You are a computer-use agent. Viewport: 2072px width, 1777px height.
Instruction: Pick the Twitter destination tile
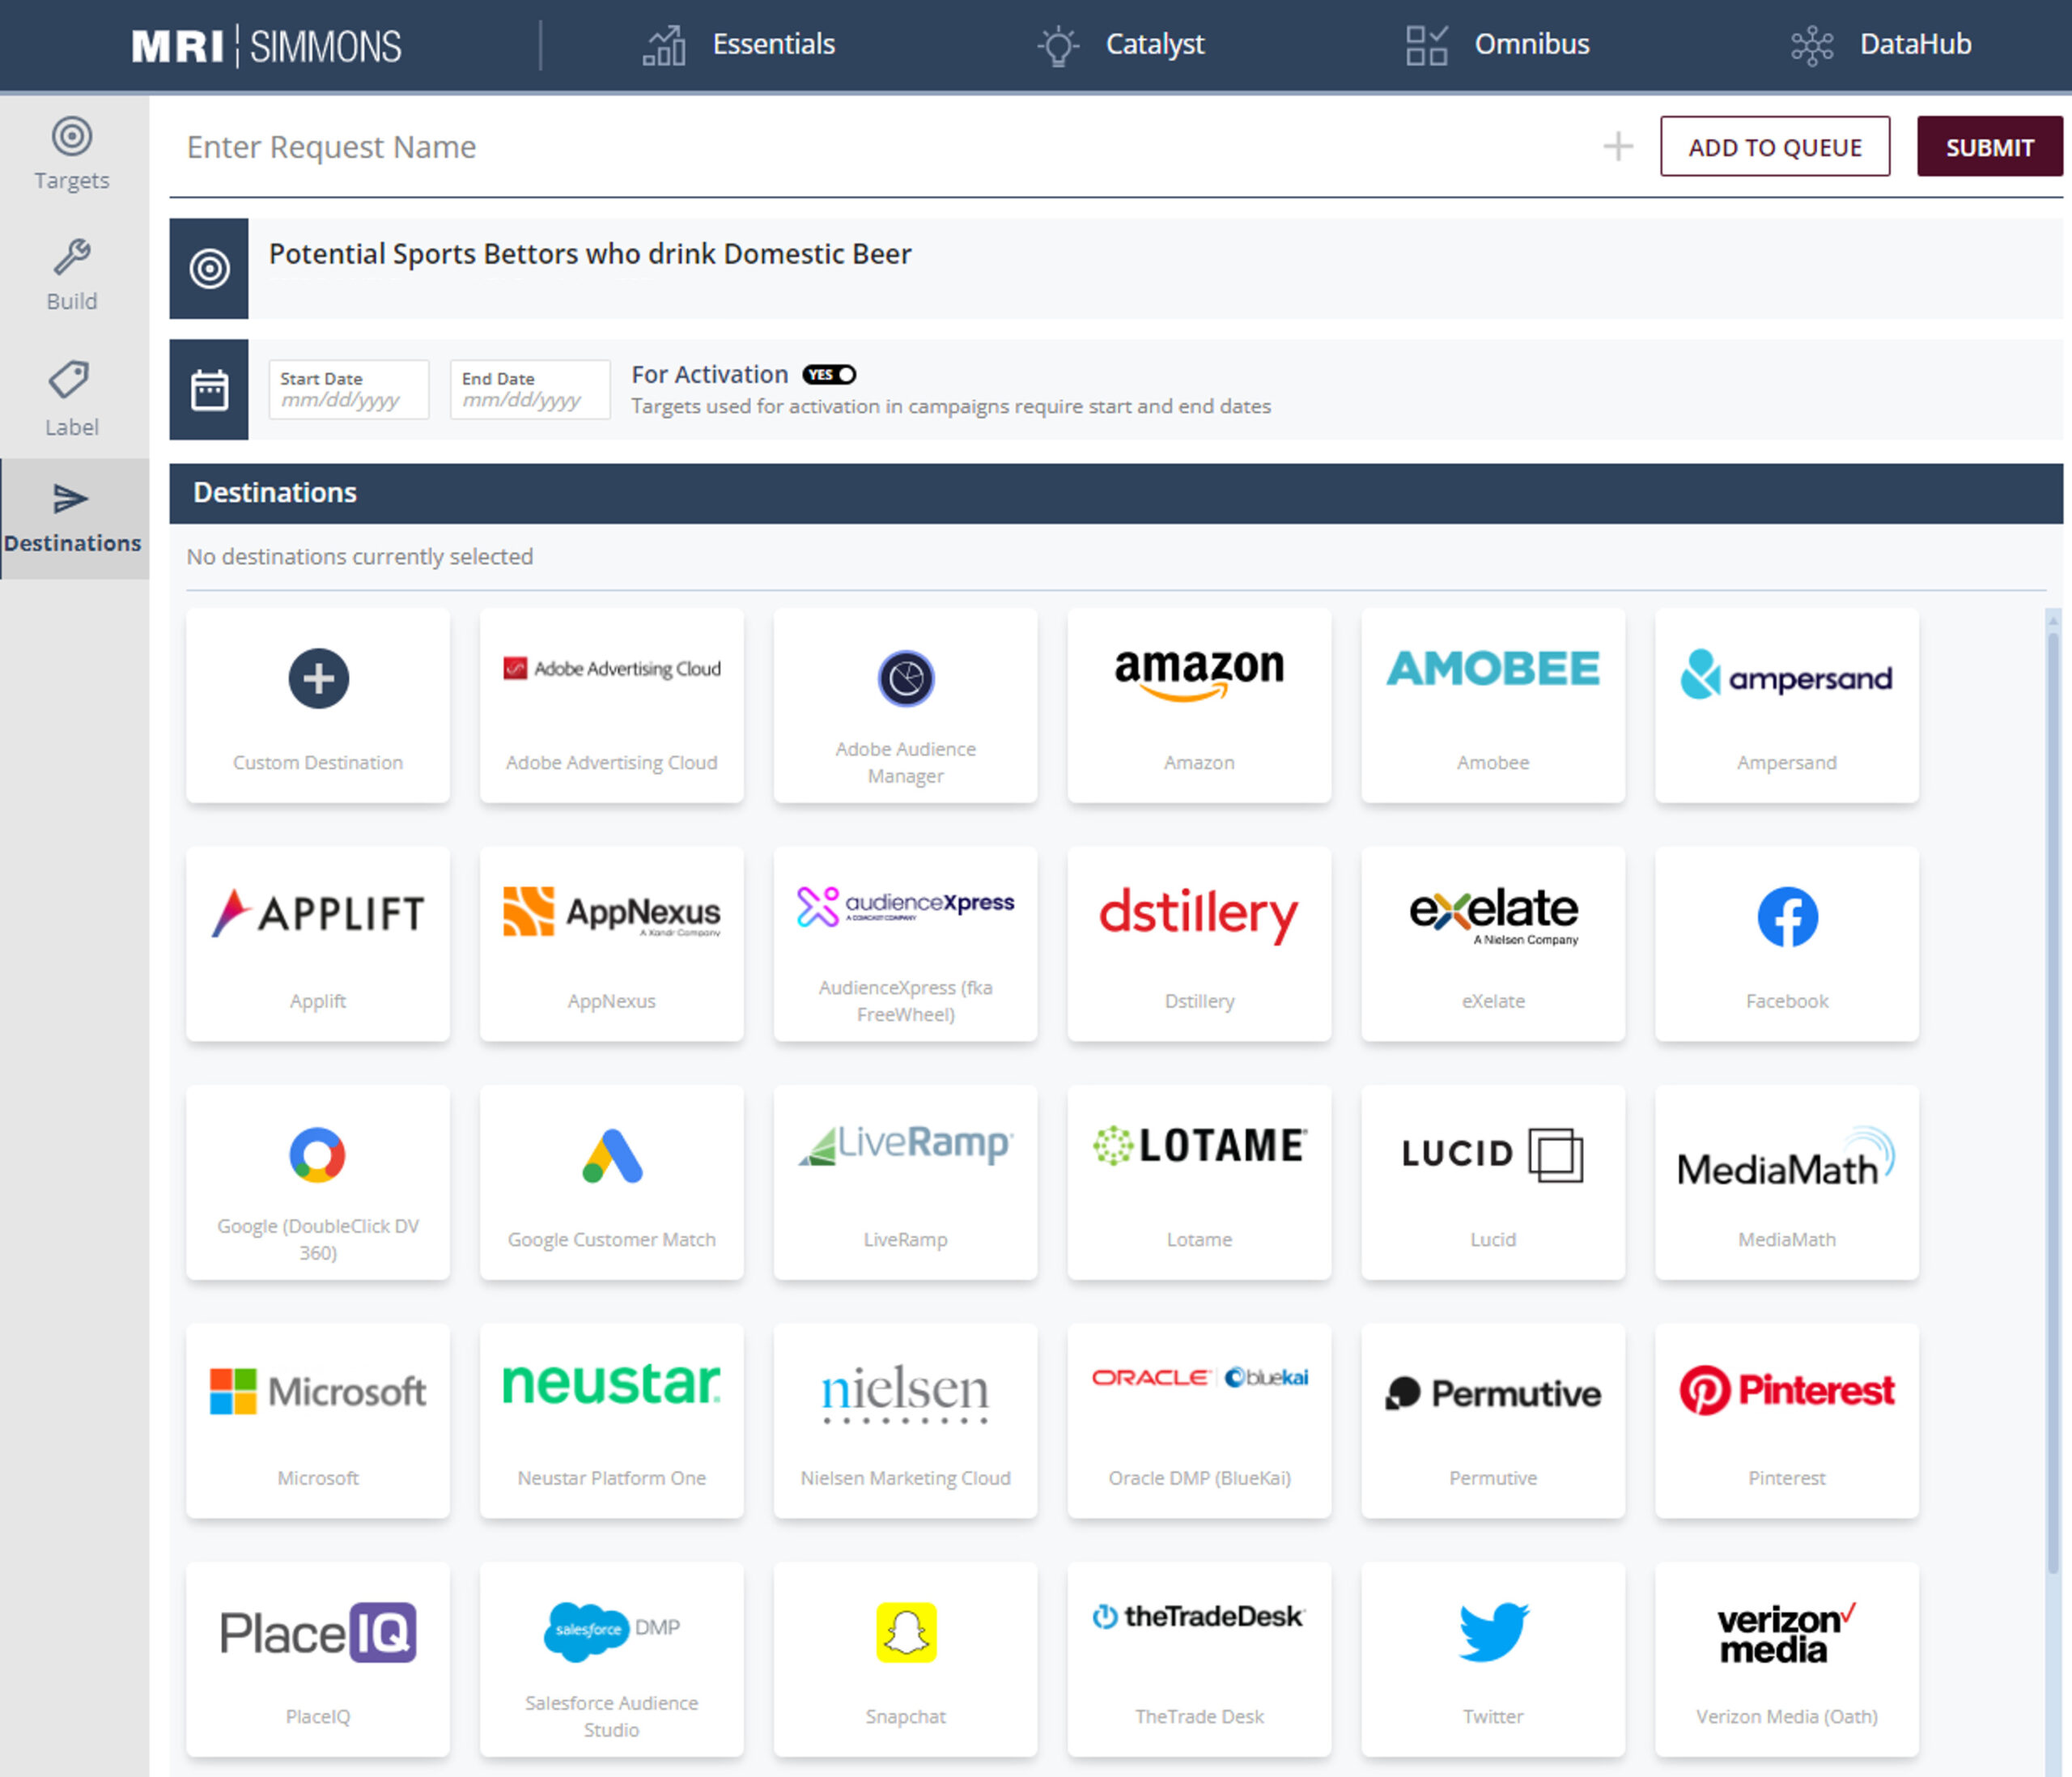click(1492, 1658)
